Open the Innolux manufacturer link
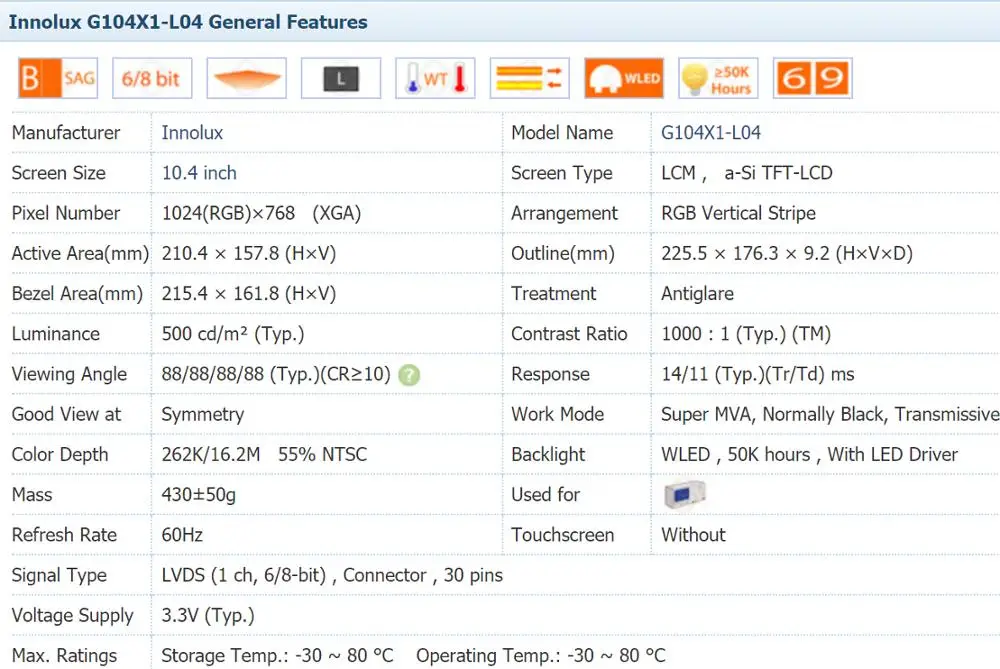 (192, 133)
